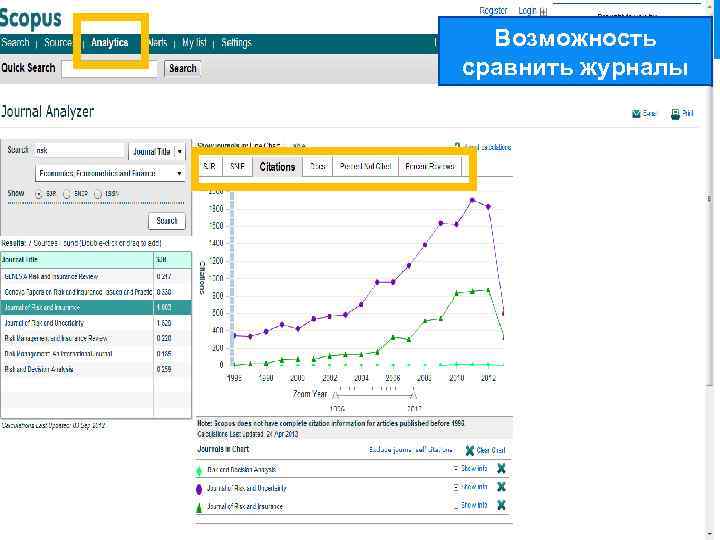This screenshot has height=540, width=720.
Task: Select the highlighted Journal of Risk and Insurance row
Action: pyautogui.click(x=96, y=307)
